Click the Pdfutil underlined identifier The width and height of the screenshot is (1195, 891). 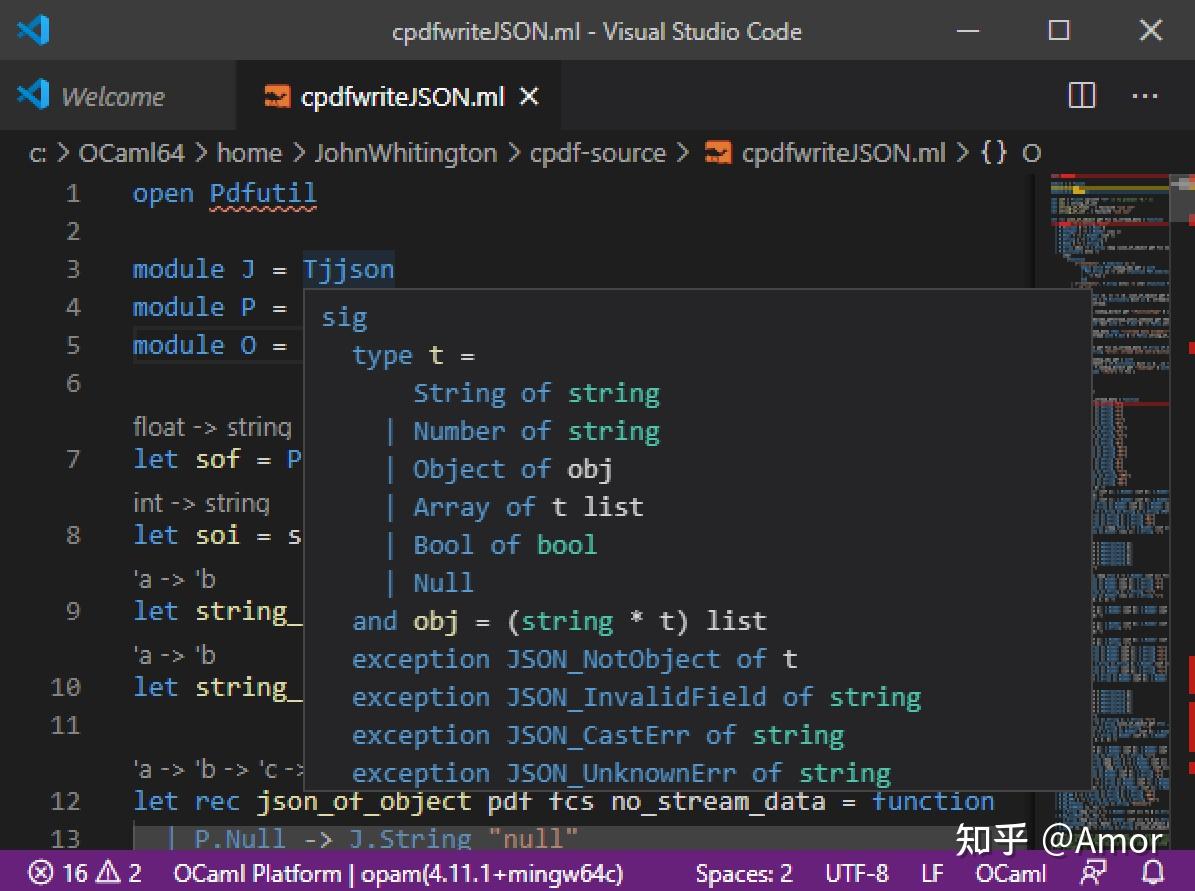point(263,193)
